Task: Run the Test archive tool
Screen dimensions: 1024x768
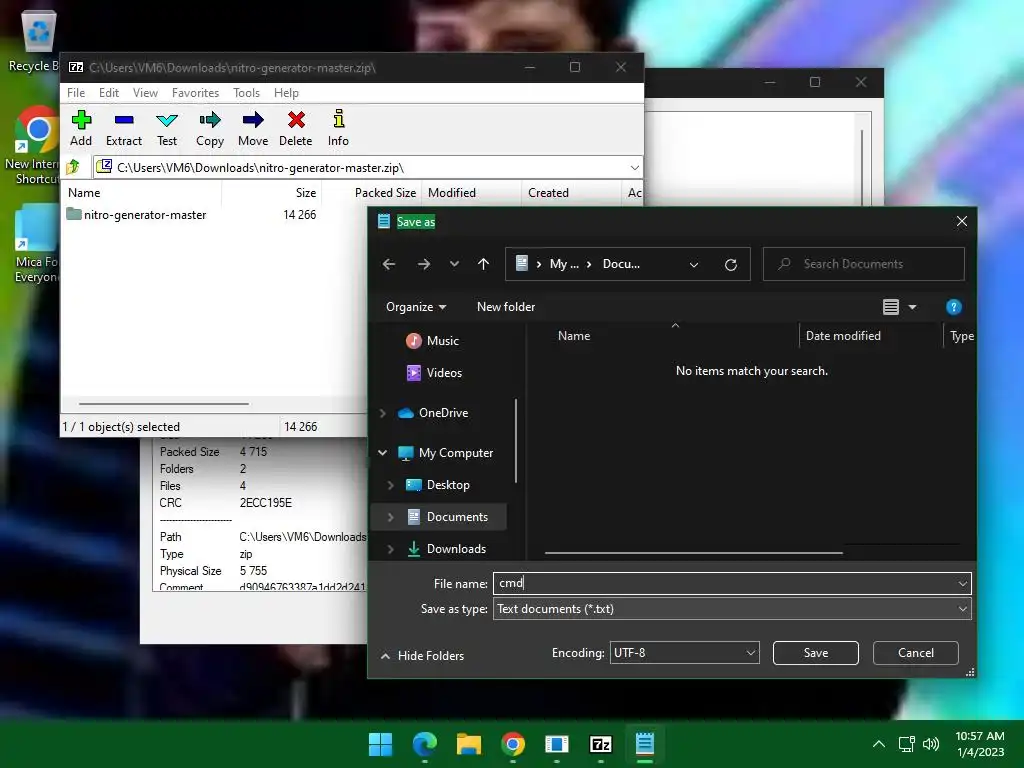Action: (167, 120)
